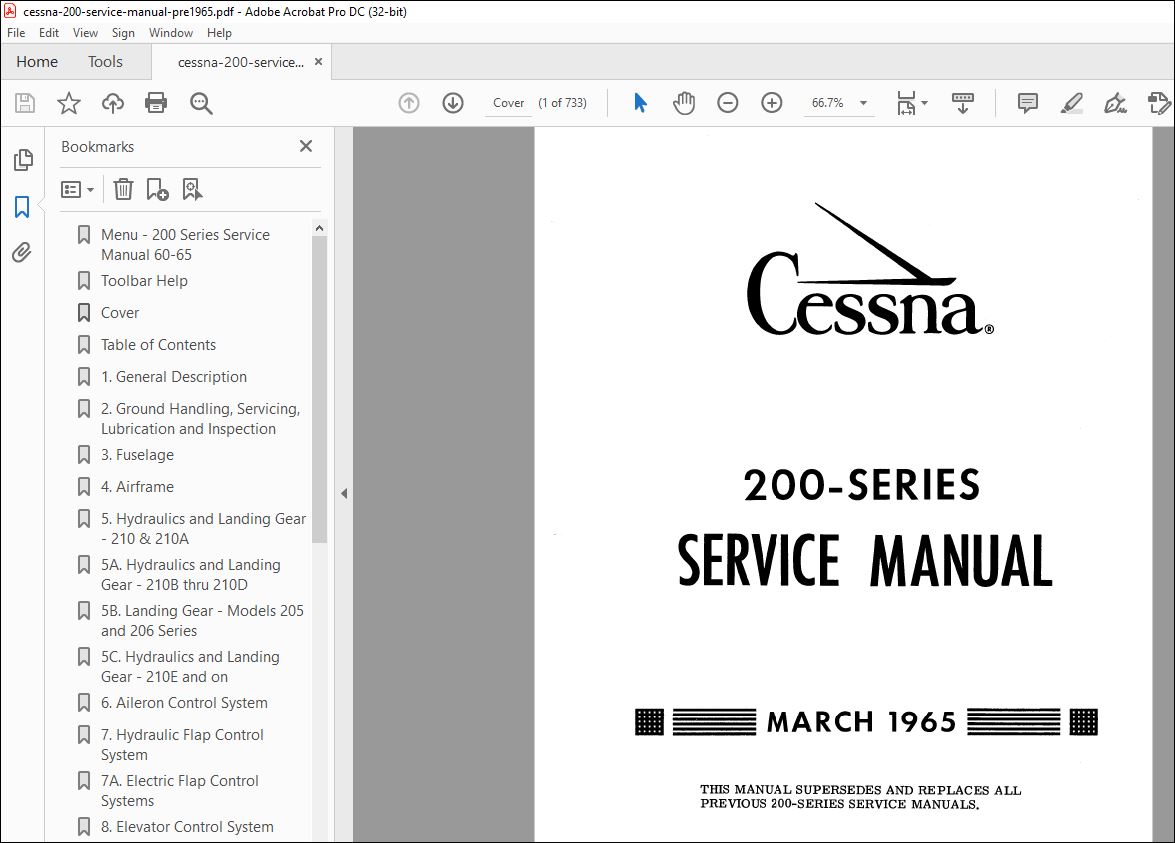Click bookmarks scrollbar up arrow
The image size is (1175, 843).
(x=319, y=228)
